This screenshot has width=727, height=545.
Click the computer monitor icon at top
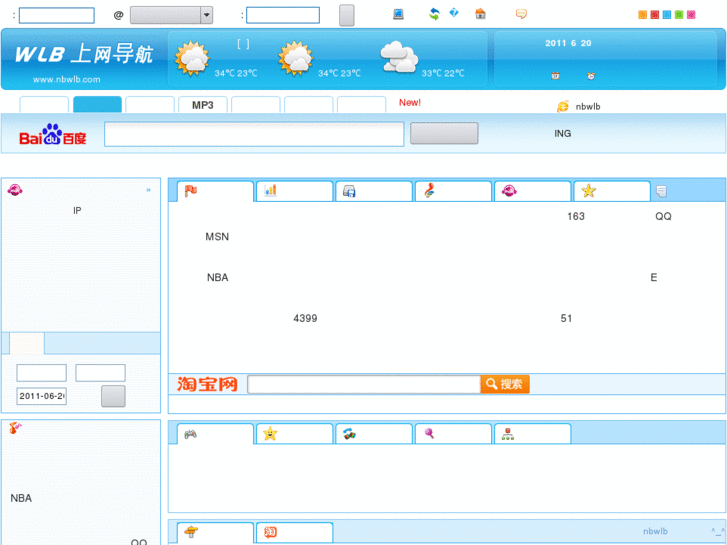click(398, 14)
